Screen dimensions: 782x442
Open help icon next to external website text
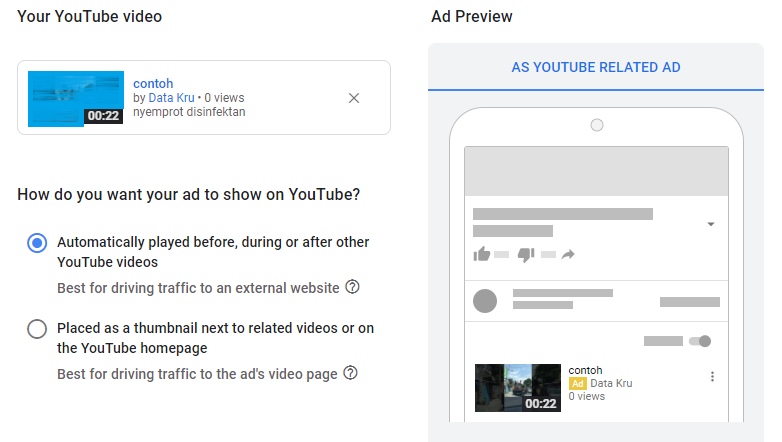click(x=353, y=287)
